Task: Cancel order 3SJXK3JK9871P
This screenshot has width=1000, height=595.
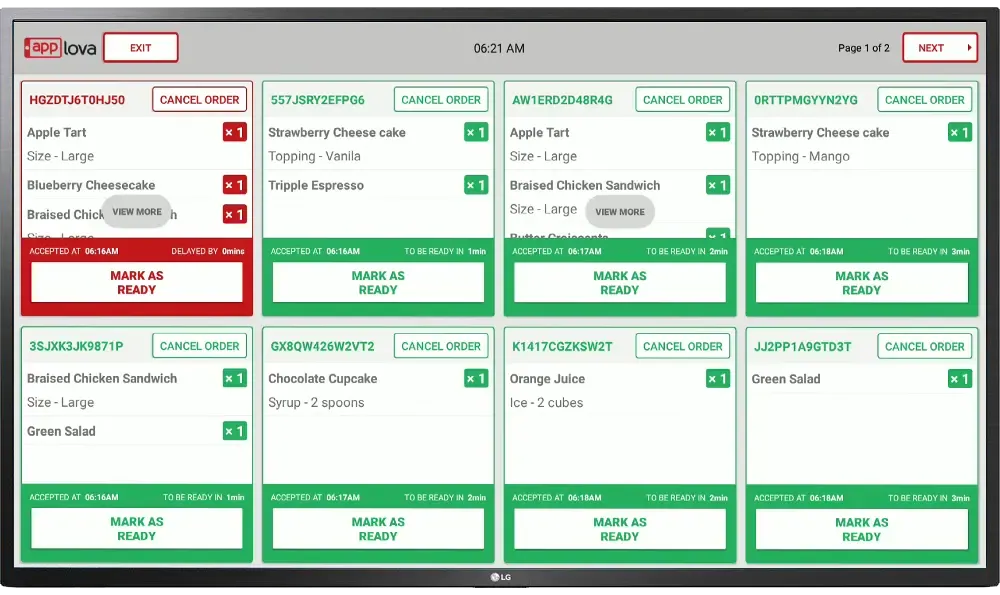Action: [x=200, y=346]
